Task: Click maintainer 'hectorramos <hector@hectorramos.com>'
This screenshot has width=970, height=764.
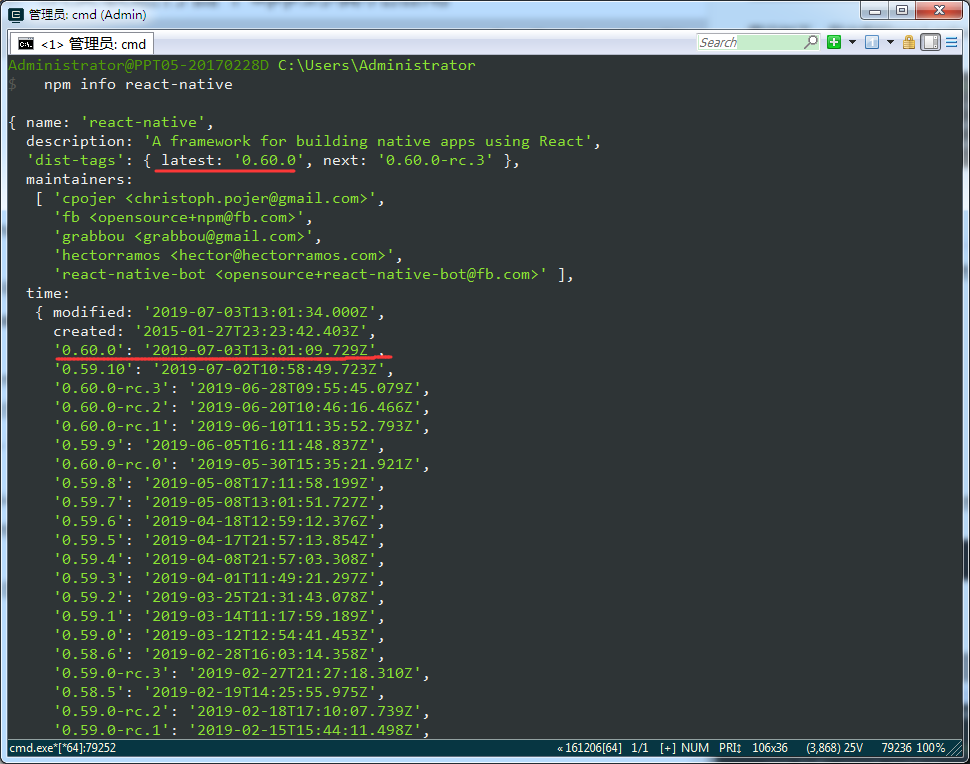Action: 224,255
